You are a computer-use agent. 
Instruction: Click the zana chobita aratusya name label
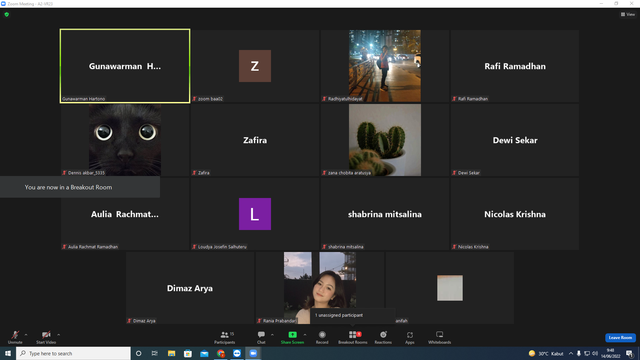(349, 173)
